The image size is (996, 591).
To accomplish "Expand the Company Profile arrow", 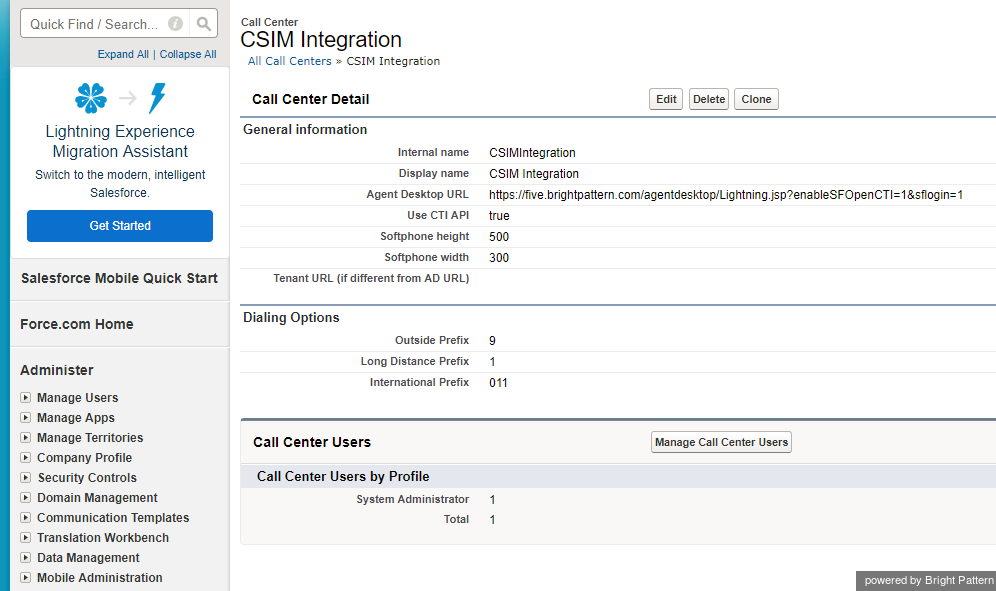I will 25,458.
